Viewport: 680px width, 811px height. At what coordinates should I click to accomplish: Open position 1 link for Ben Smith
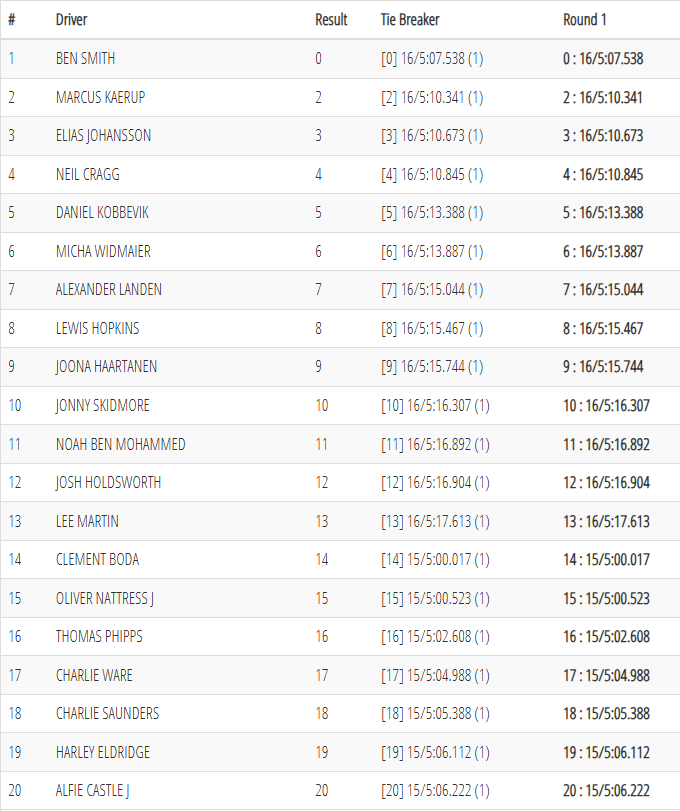(x=11, y=59)
